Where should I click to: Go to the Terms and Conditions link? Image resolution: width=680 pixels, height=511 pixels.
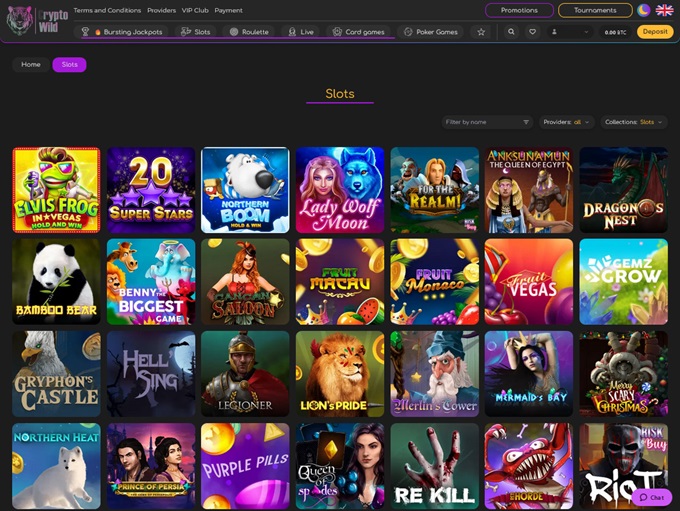tap(107, 10)
